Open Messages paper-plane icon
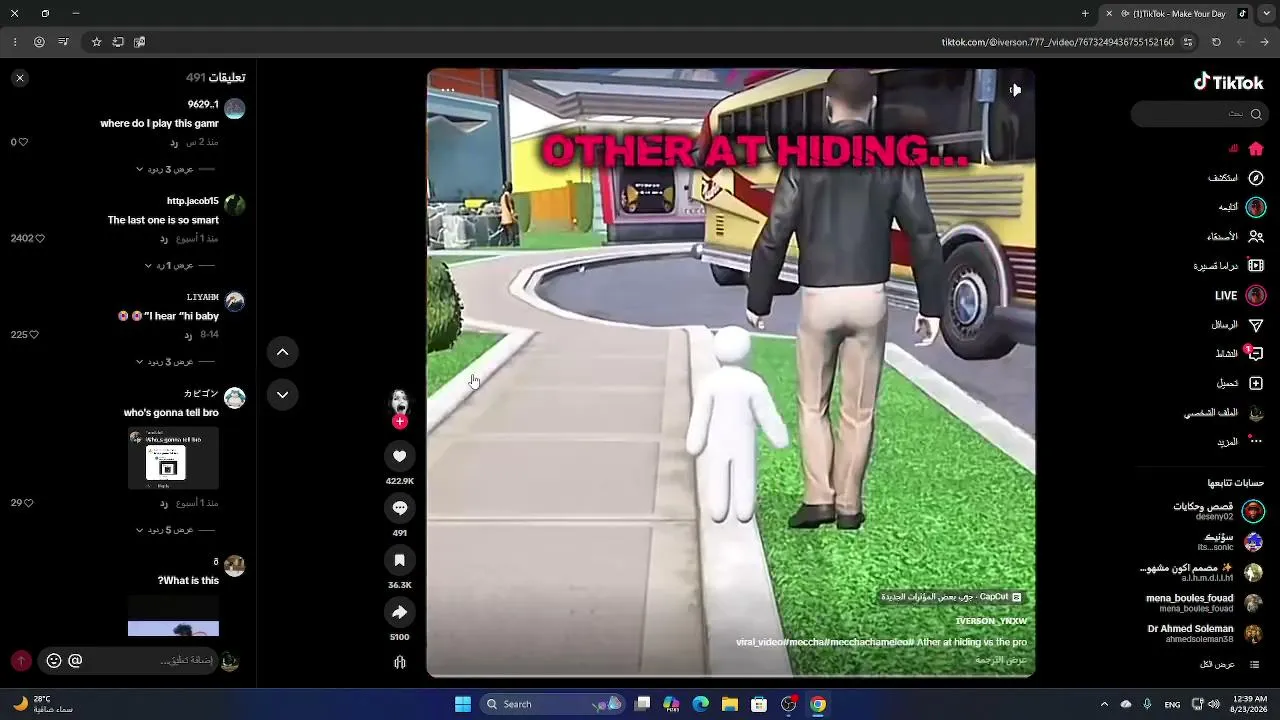The width and height of the screenshot is (1280, 720). 1256,325
